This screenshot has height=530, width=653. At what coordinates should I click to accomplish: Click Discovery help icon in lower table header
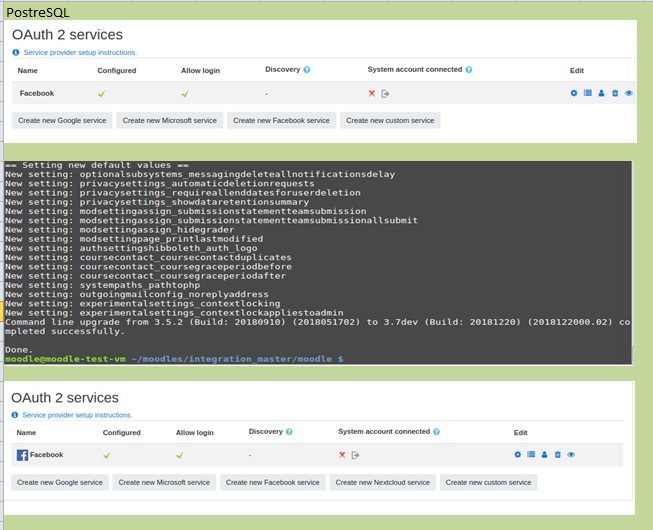[289, 432]
